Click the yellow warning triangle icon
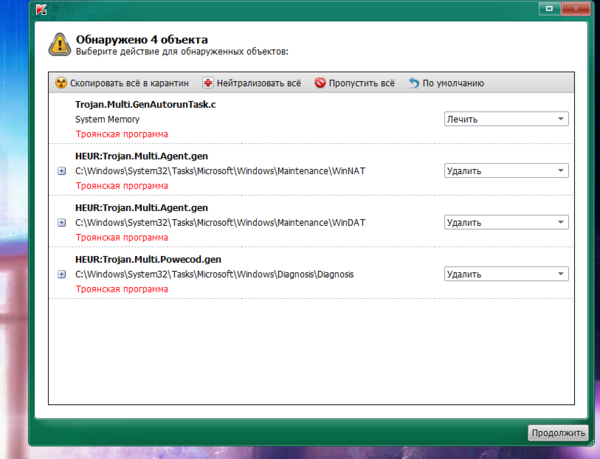The height and width of the screenshot is (459, 600). (x=59, y=45)
